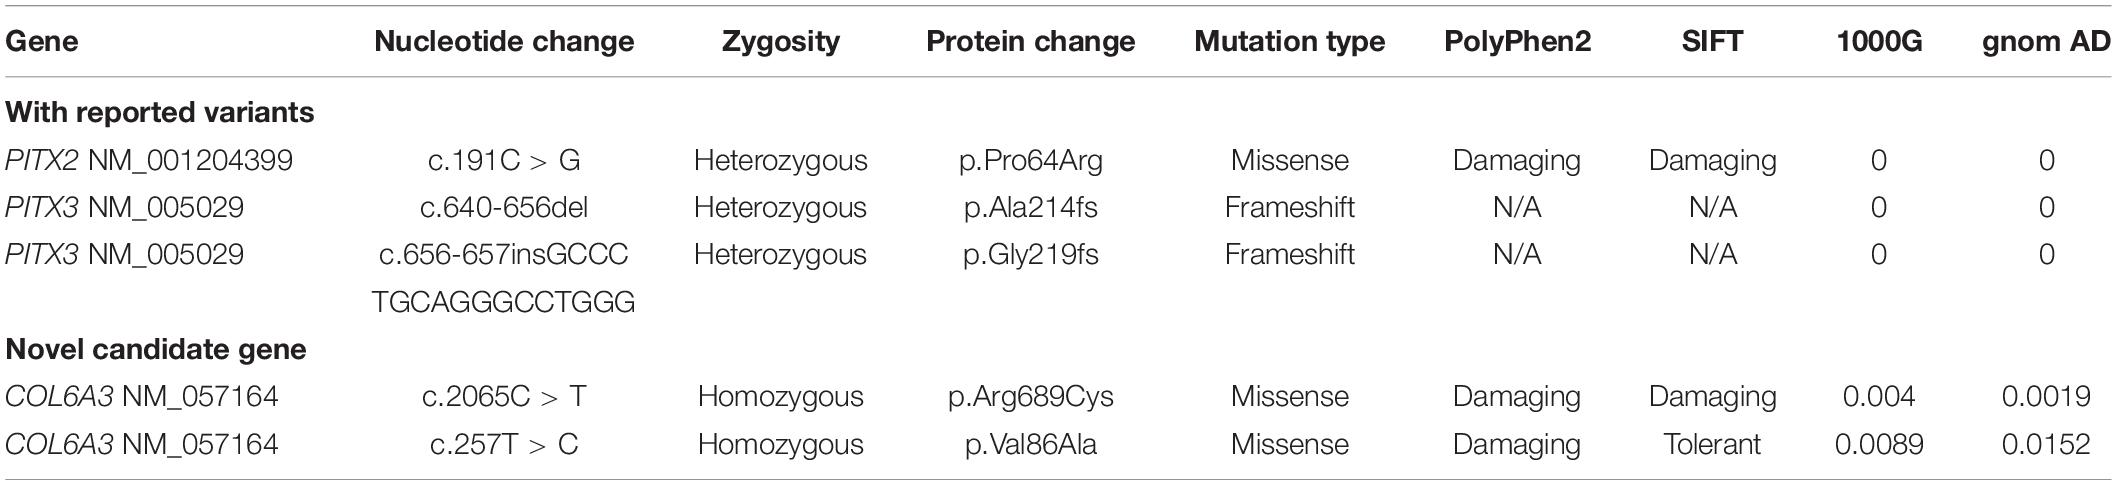This screenshot has height=485, width=2117.
Task: Select the PolyPhen2 column header
Action: click(1517, 42)
